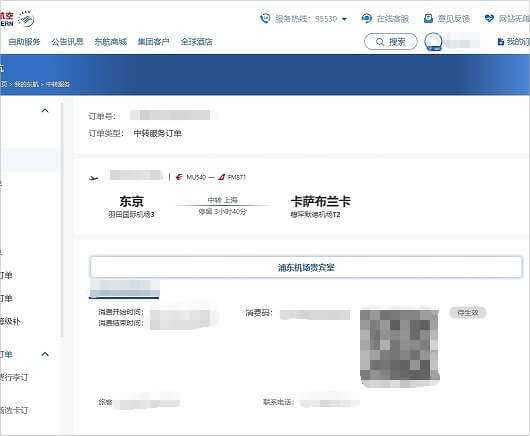Screen dimensions: 530x436
Task: Click the 卡萨布兰卡 destination city text
Action: [320, 201]
